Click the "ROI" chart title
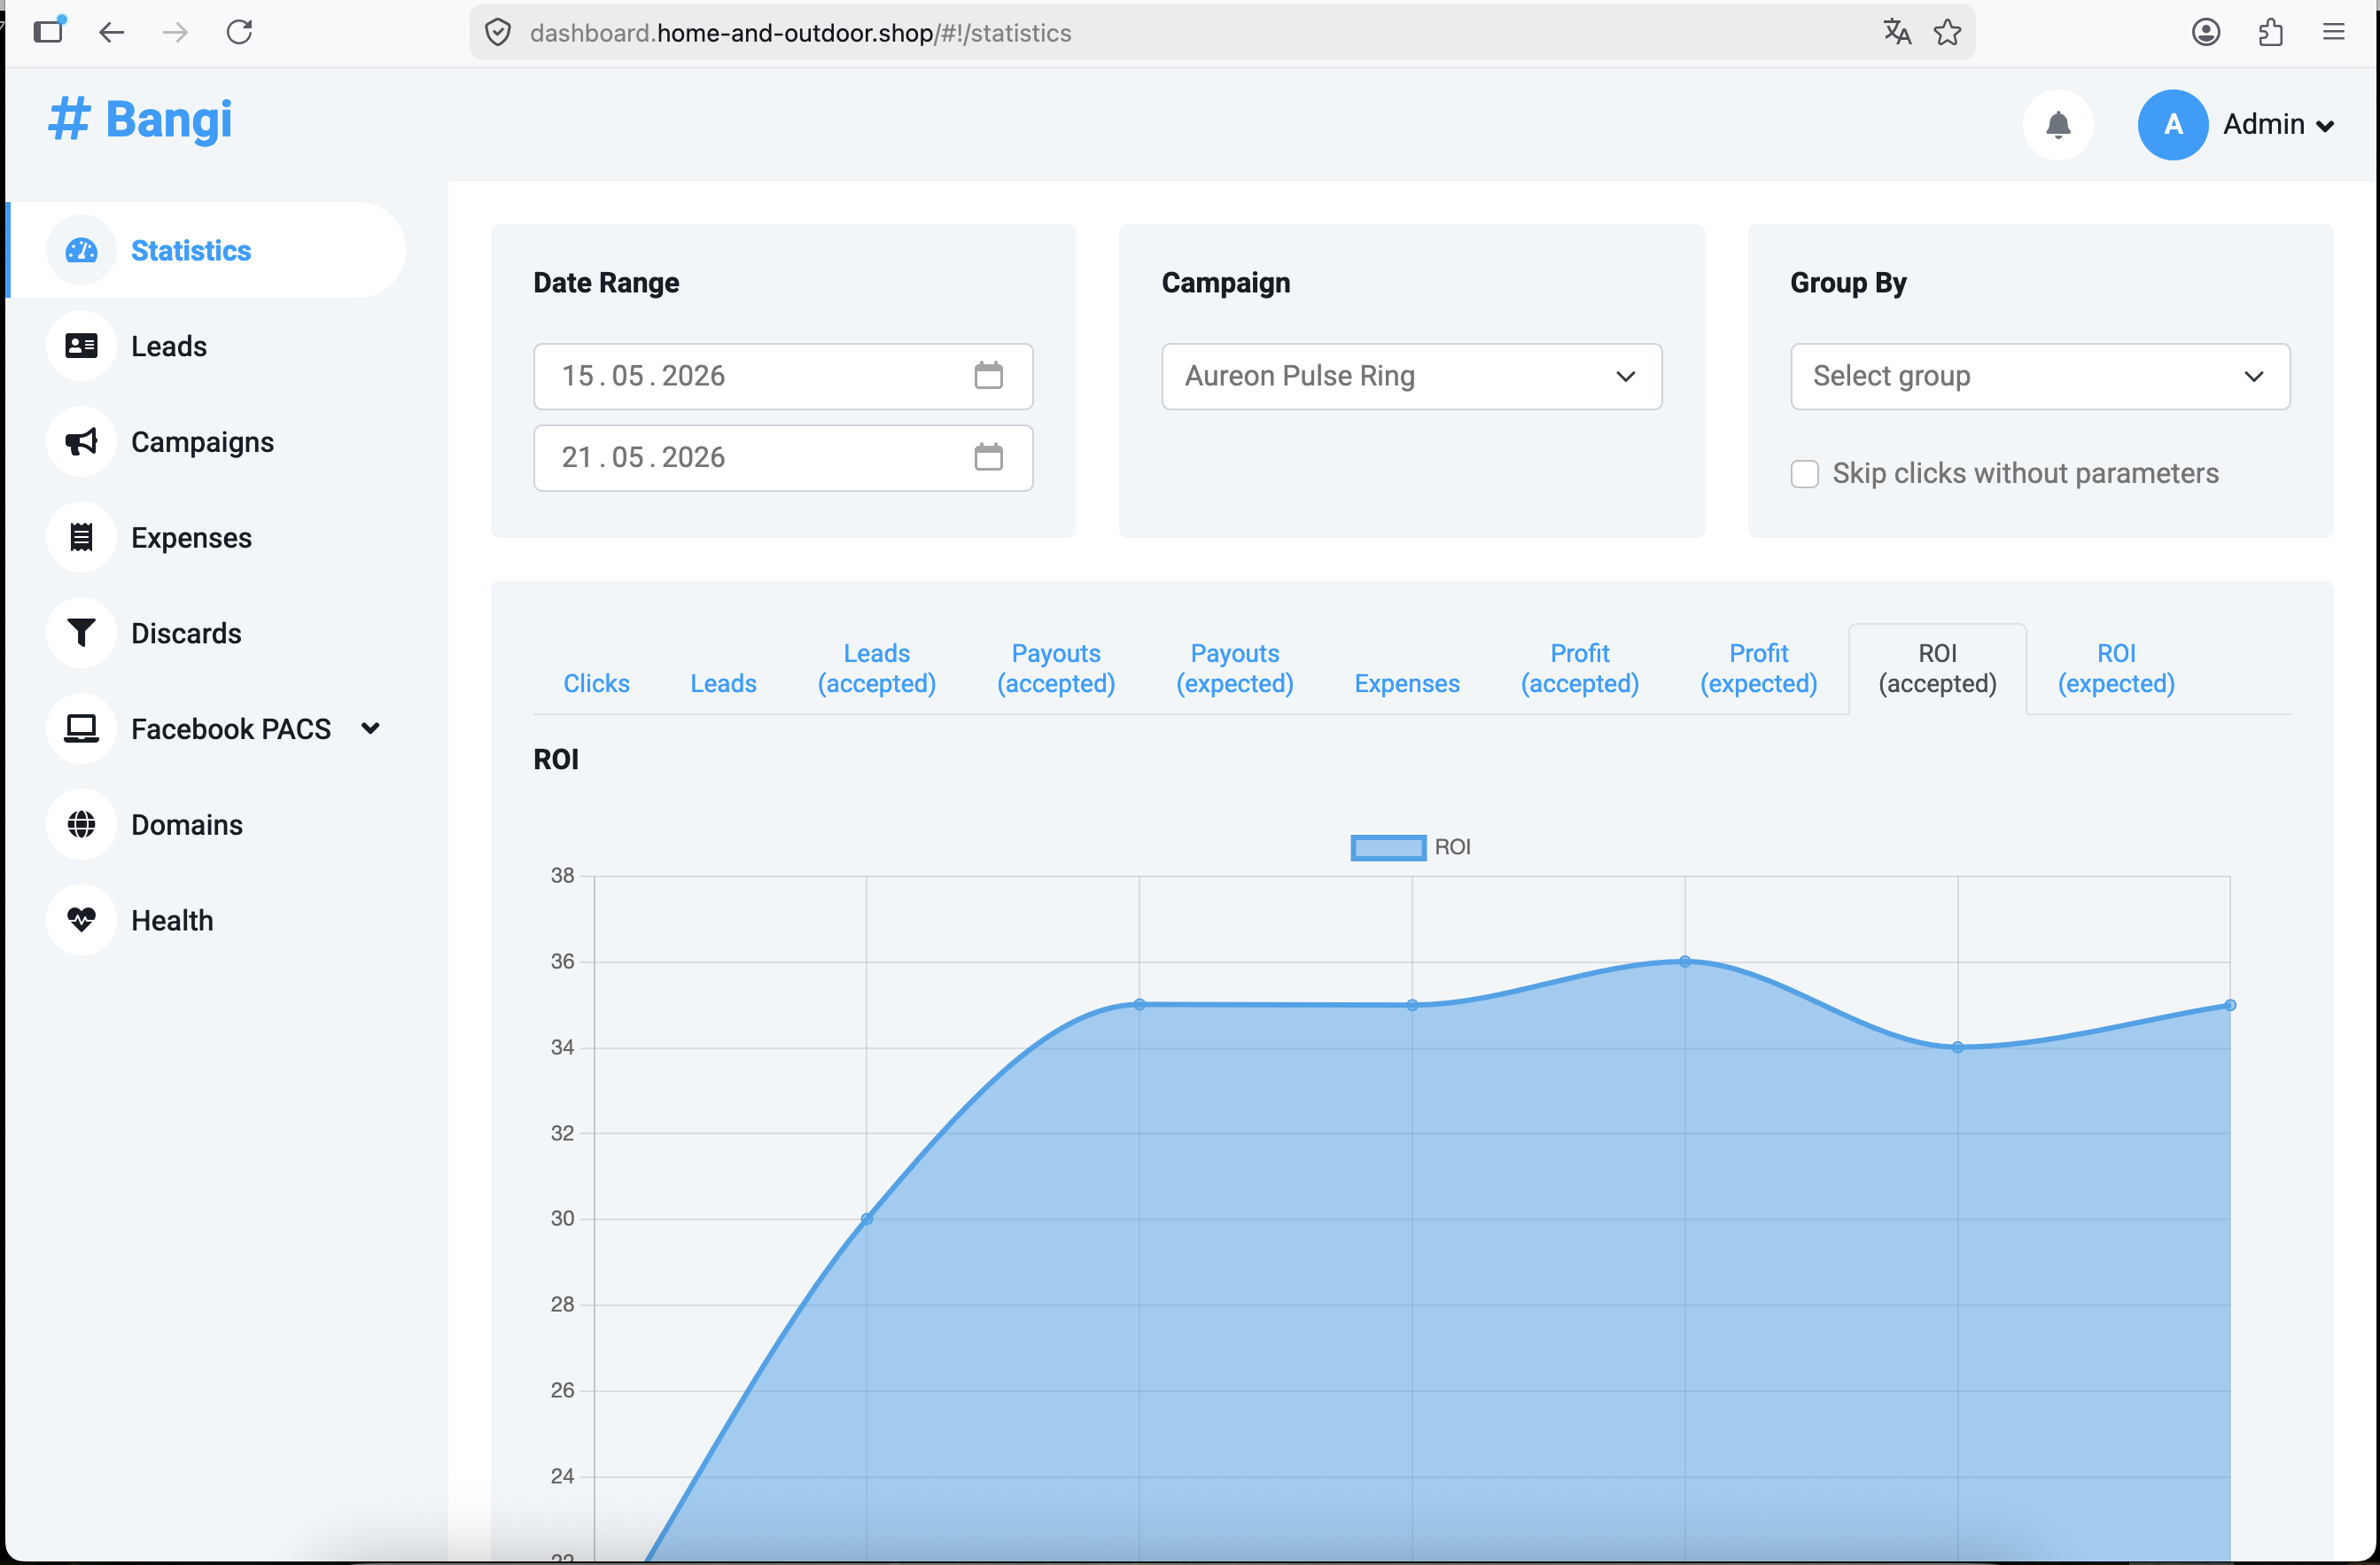Screen dimensions: 2380x1565 (x=556, y=759)
